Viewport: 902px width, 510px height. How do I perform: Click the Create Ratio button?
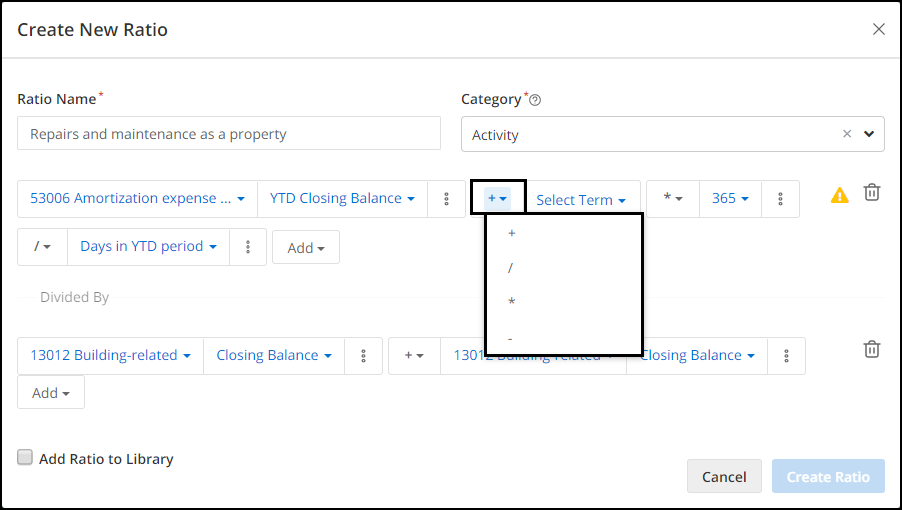828,476
